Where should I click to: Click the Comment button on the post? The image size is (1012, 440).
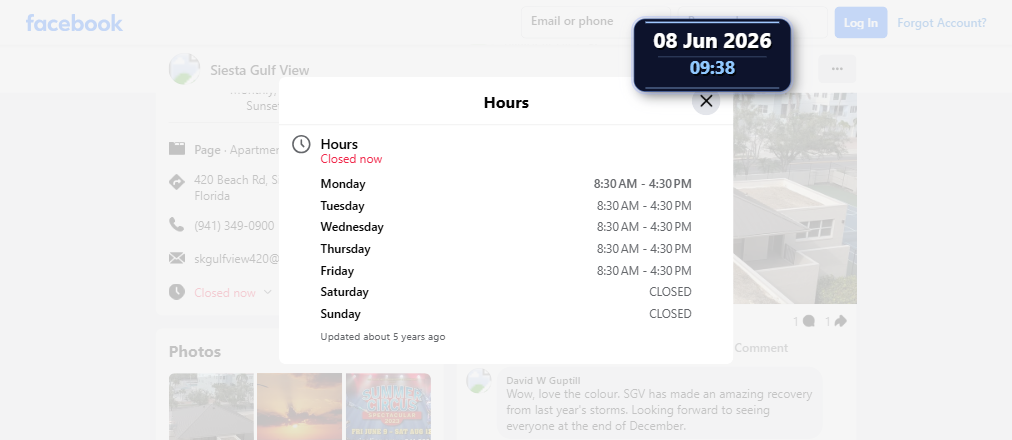(761, 348)
